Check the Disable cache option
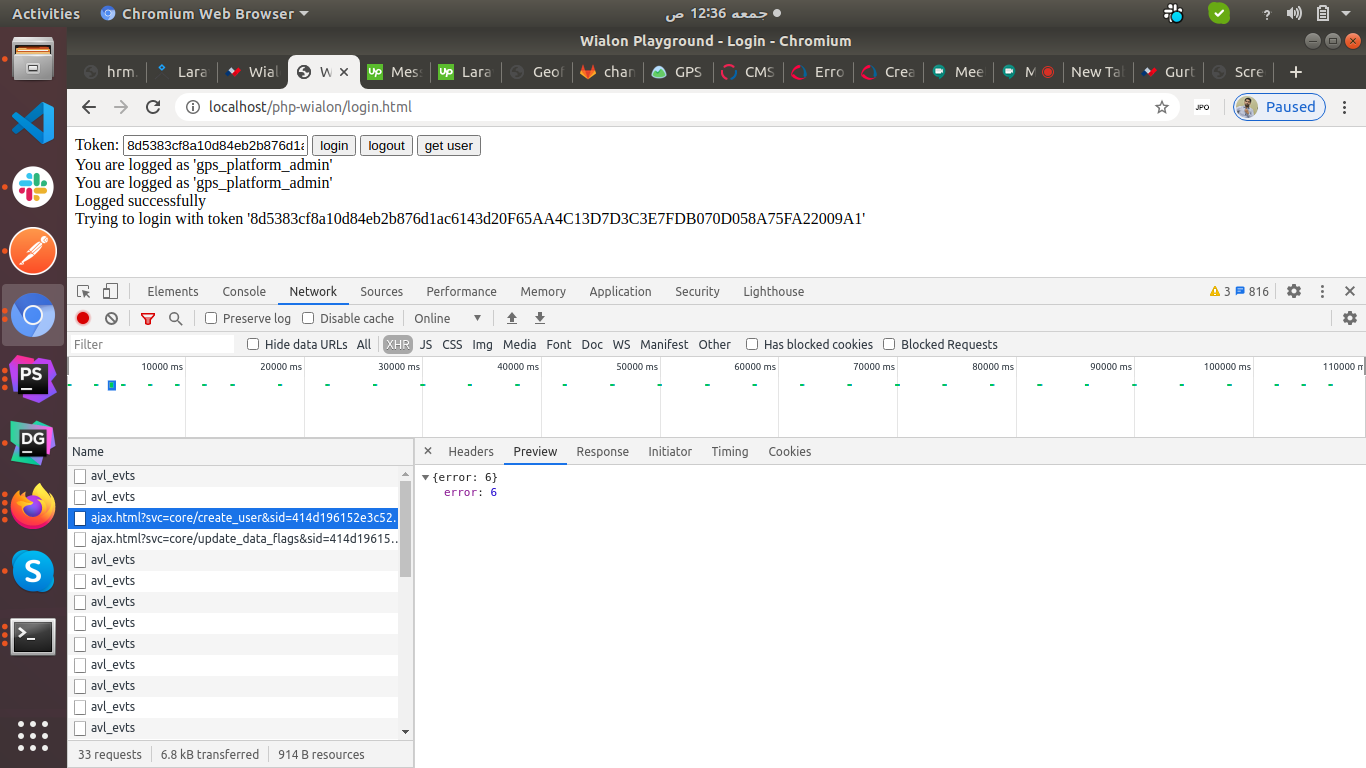This screenshot has height=768, width=1366. pos(308,318)
